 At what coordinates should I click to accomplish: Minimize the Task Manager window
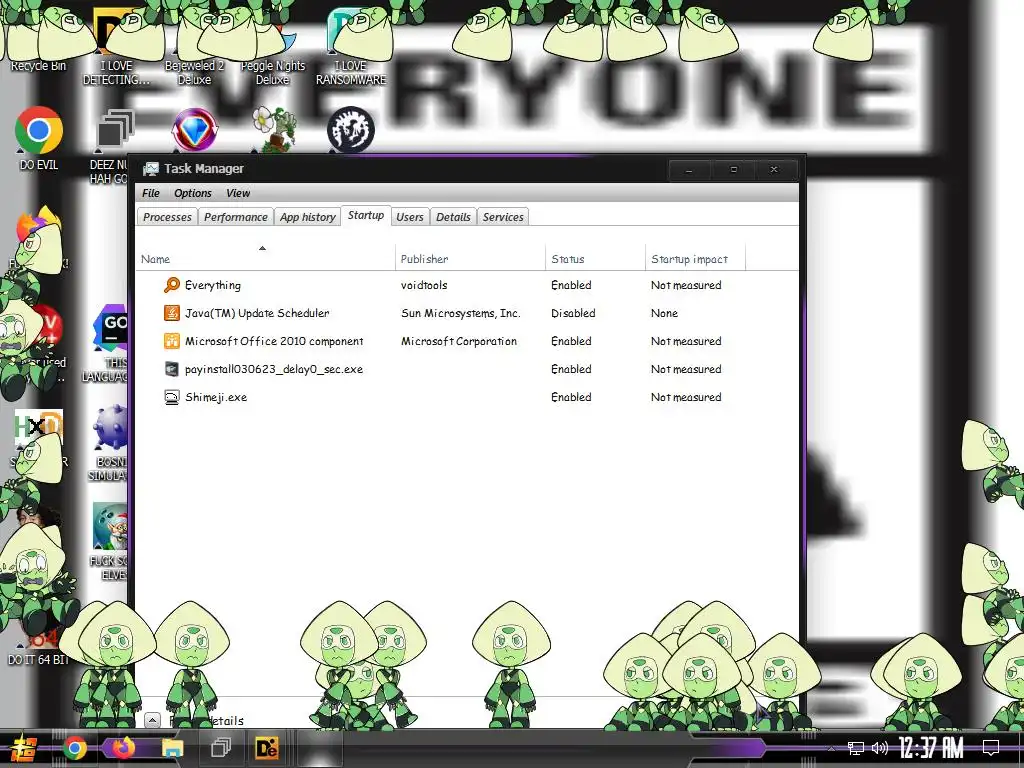[689, 170]
